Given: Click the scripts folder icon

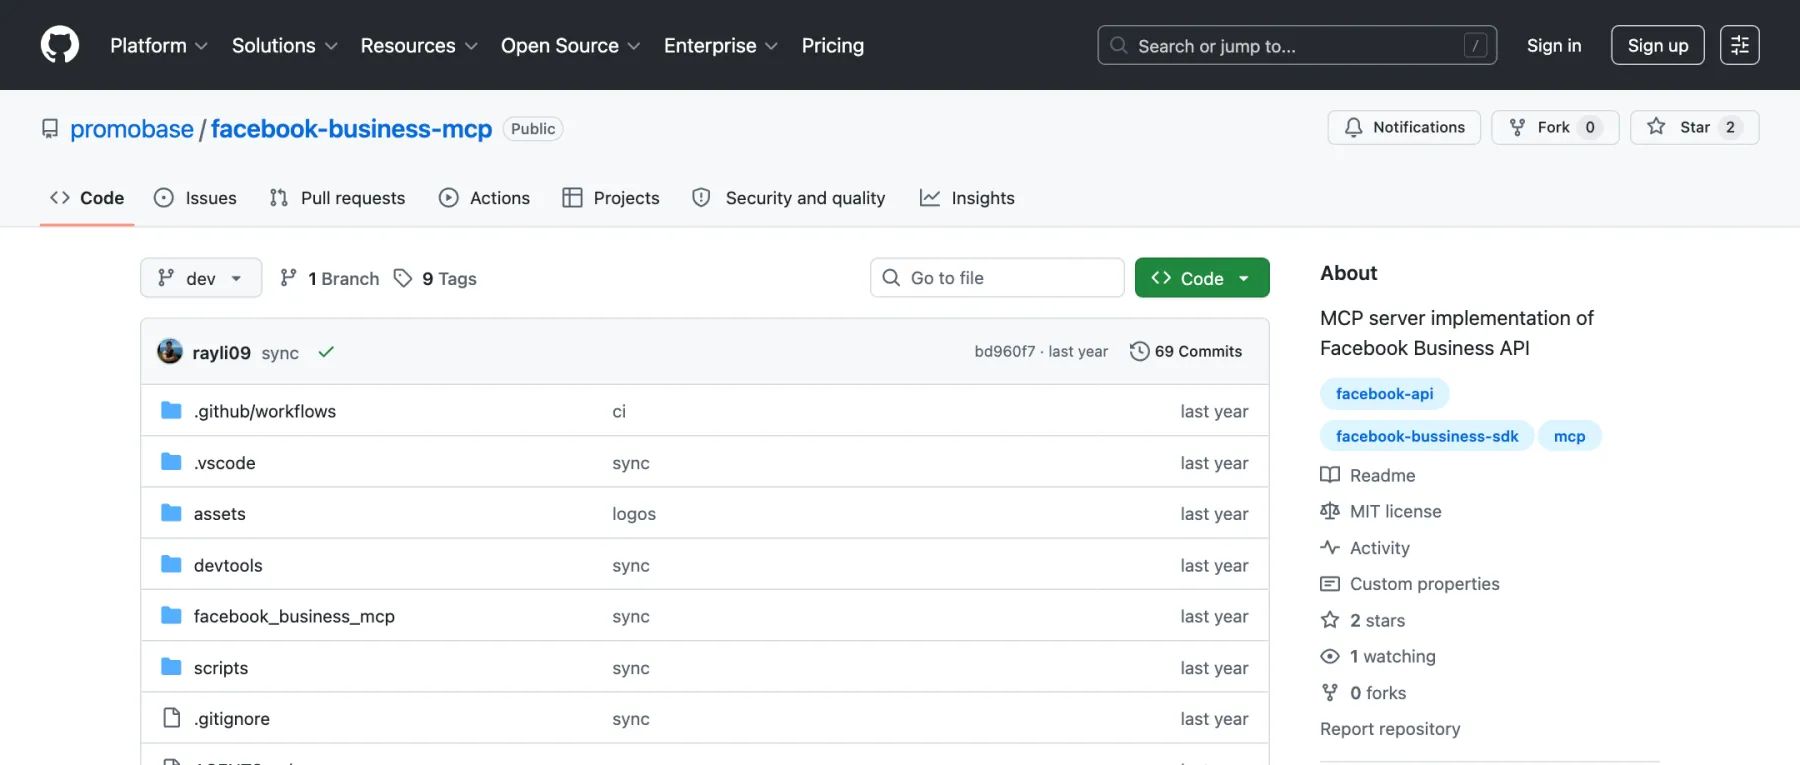Looking at the screenshot, I should click(171, 667).
